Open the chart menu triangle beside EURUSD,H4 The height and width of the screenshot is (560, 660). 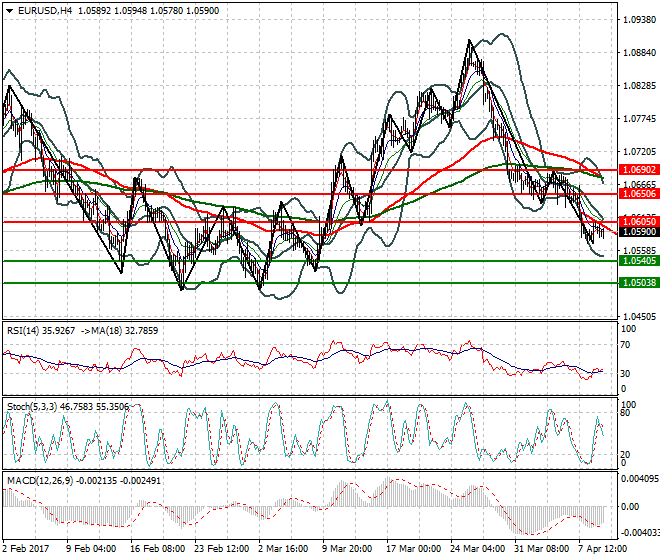click(x=9, y=11)
